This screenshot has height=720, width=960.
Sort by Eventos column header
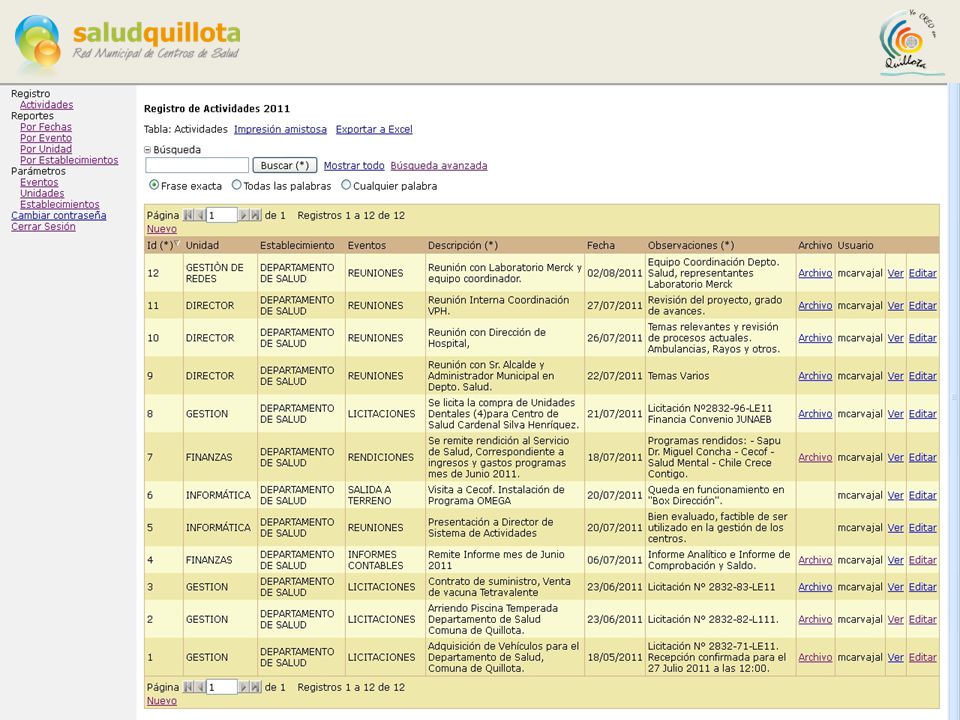367,245
